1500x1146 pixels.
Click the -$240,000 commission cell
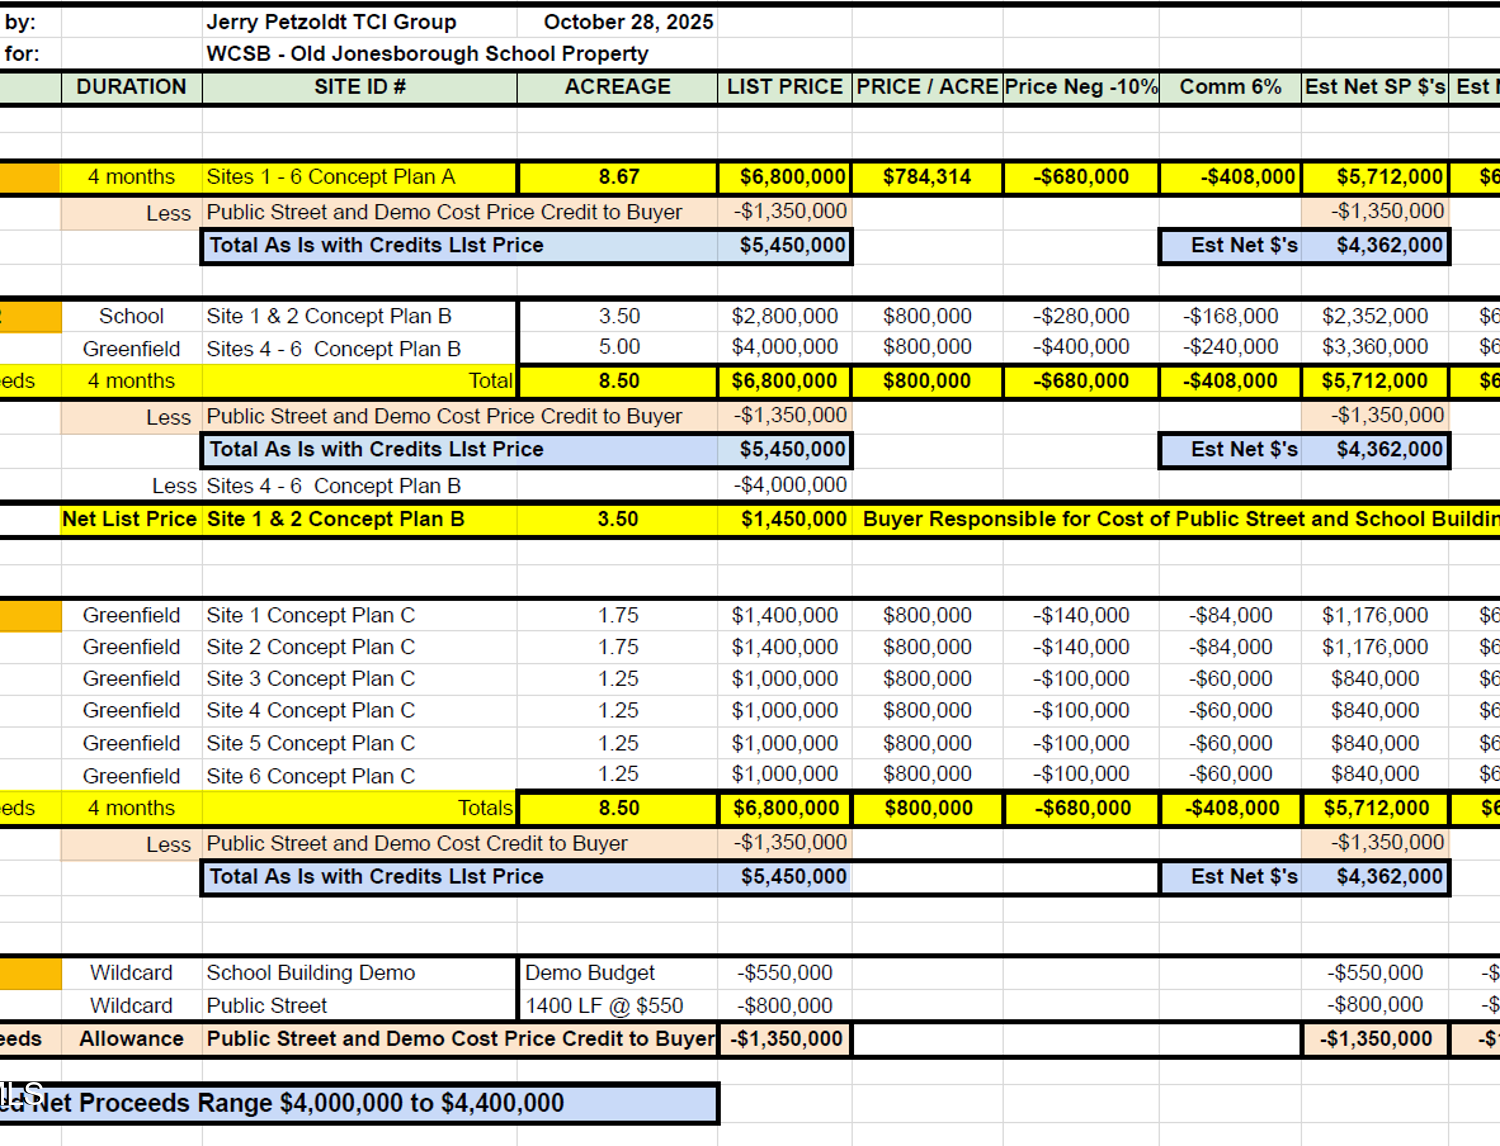pos(1230,347)
